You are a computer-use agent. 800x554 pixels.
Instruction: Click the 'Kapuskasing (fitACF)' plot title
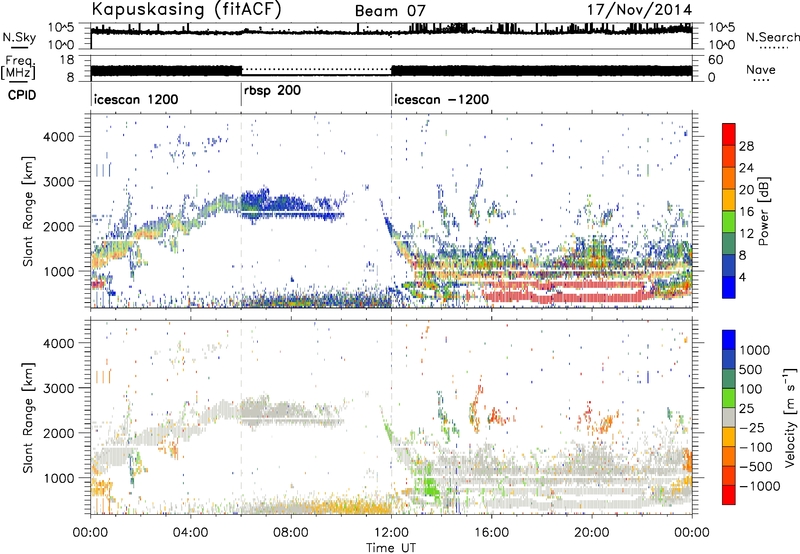187,9
